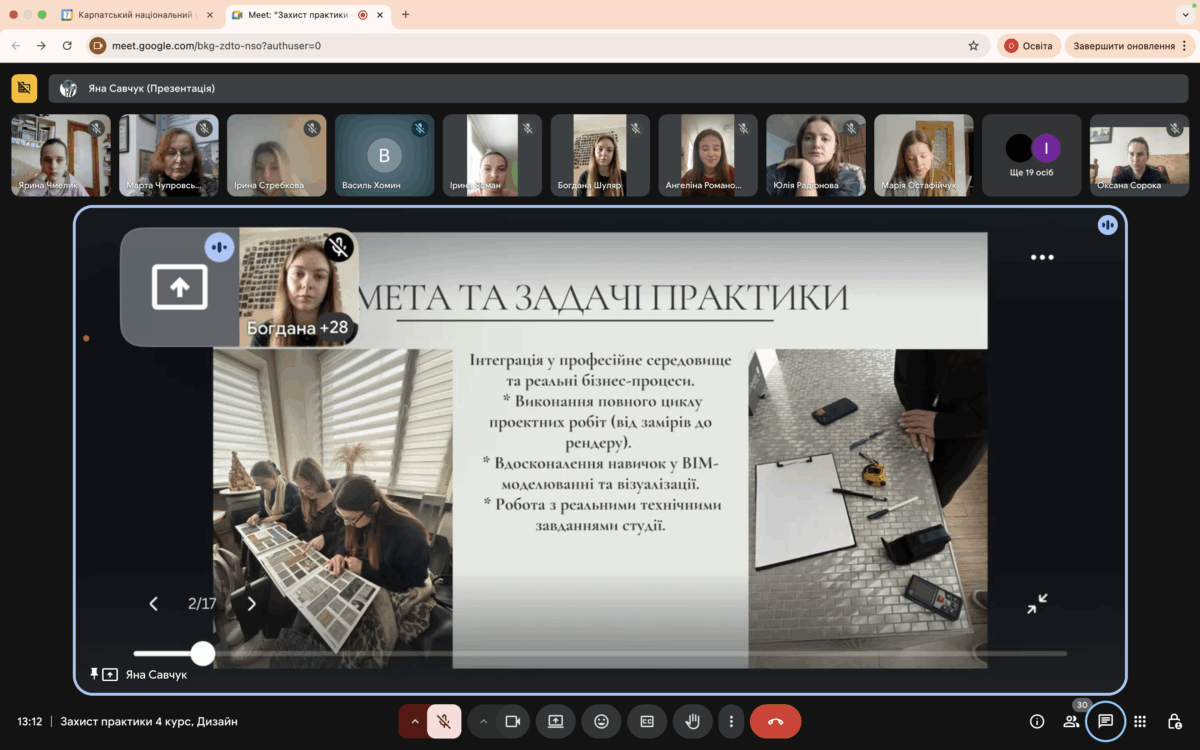
Task: Open meeting details info icon
Action: (1037, 721)
